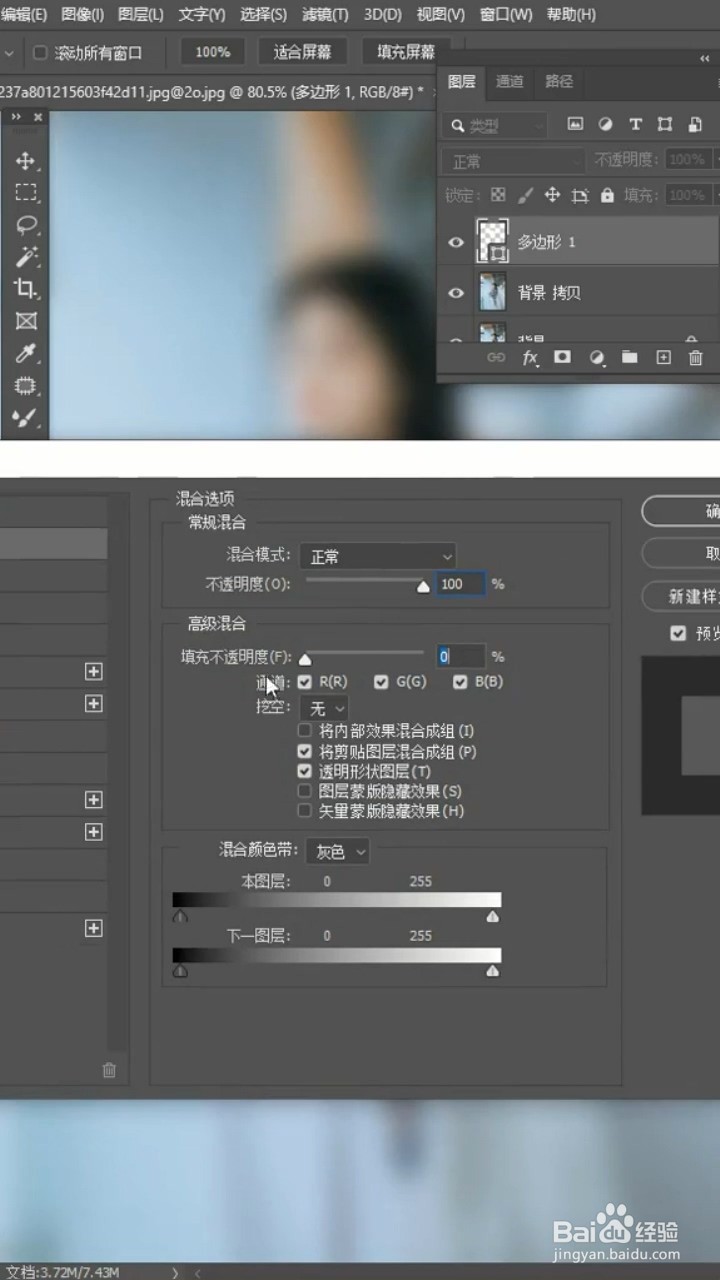Open Layers panel blend mode 正常 dropdown

pyautogui.click(x=514, y=161)
